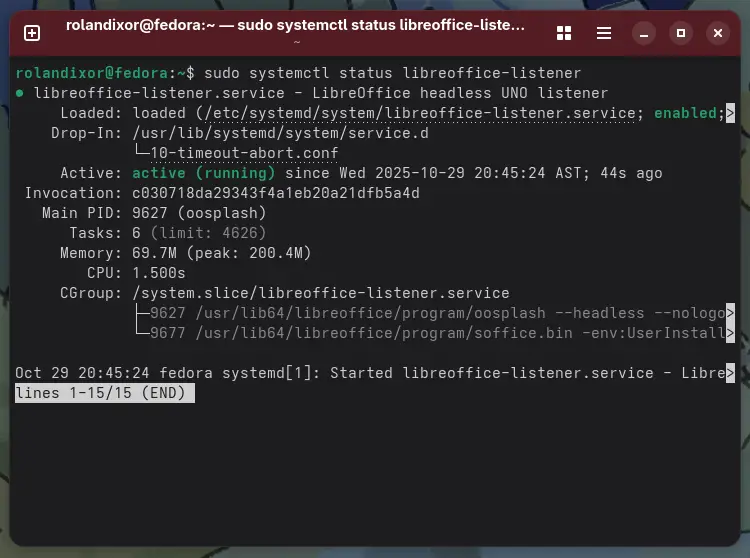
Task: Open the hamburger main menu
Action: (x=603, y=33)
